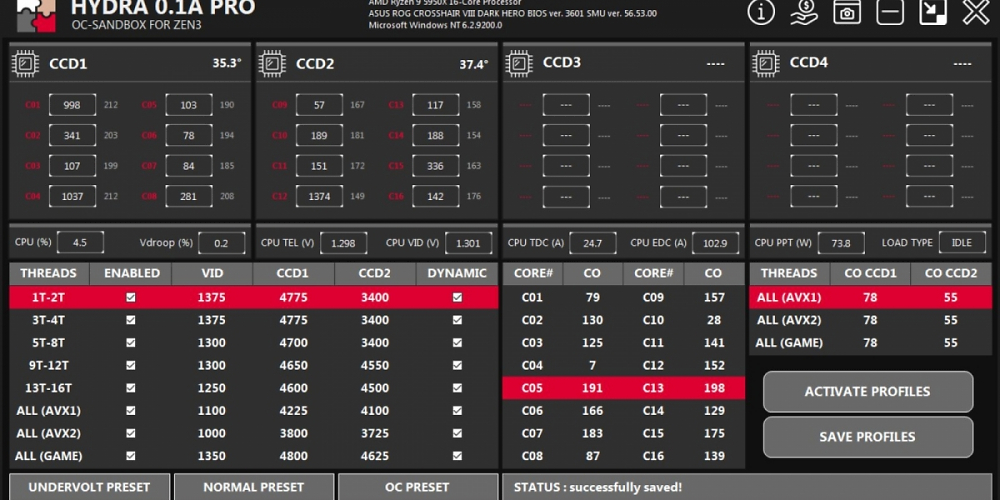
Task: Click the CCD2 chip icon
Action: pyautogui.click(x=272, y=64)
